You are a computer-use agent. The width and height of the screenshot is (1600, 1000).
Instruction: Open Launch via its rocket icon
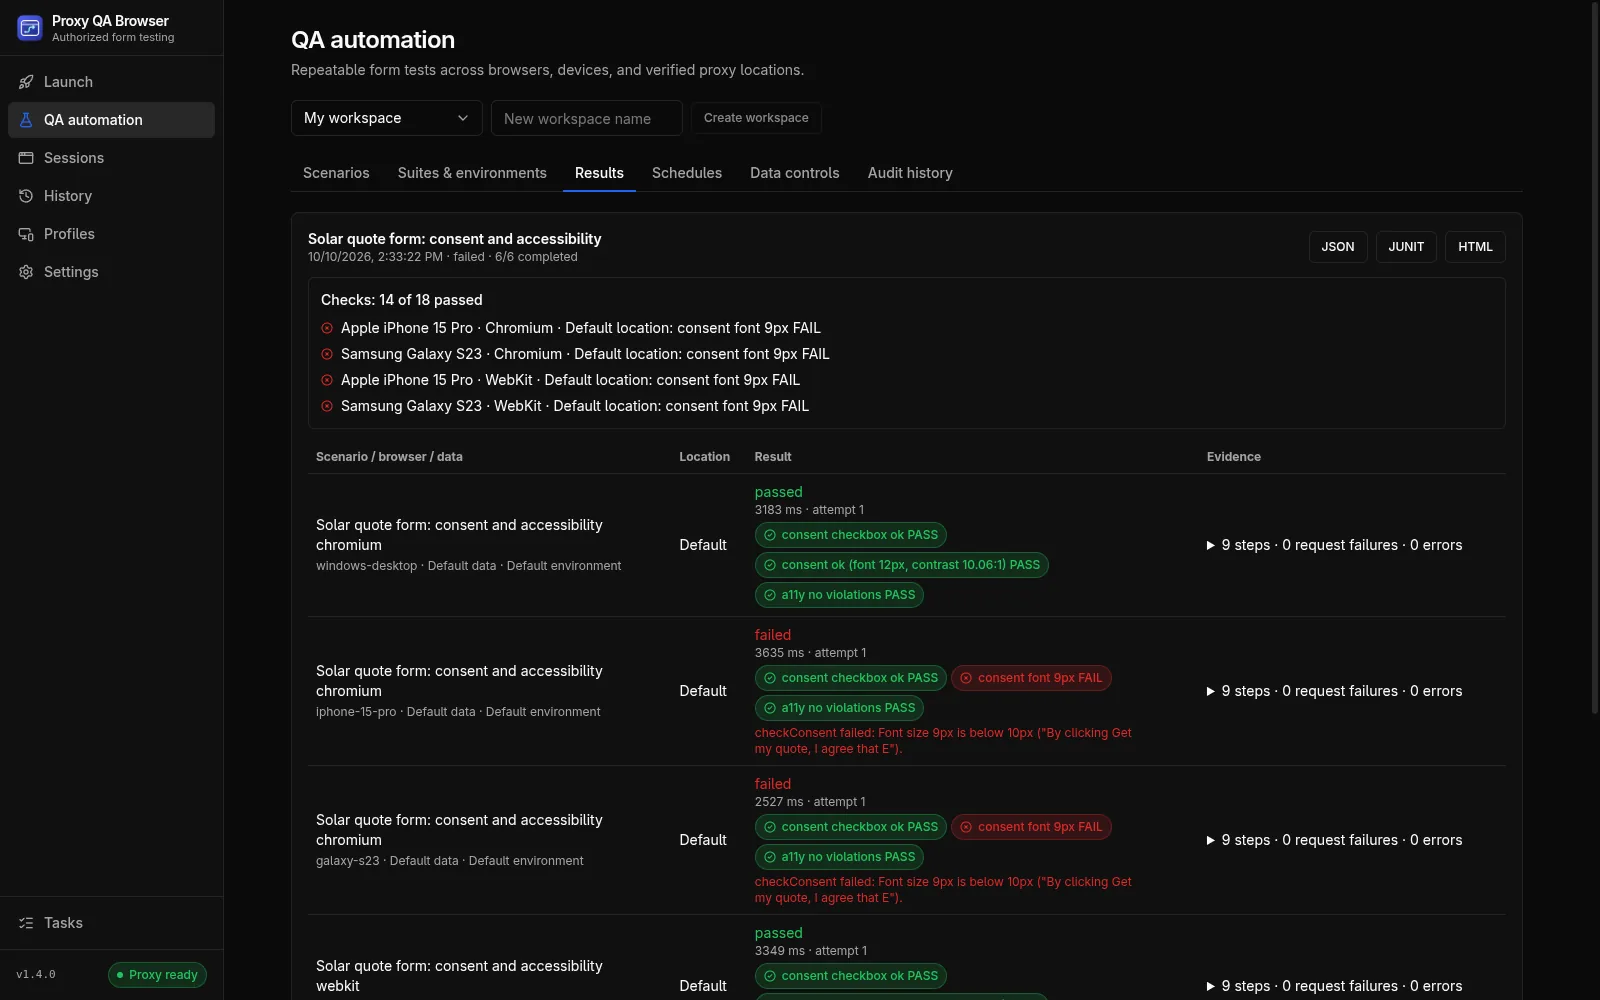coord(26,82)
